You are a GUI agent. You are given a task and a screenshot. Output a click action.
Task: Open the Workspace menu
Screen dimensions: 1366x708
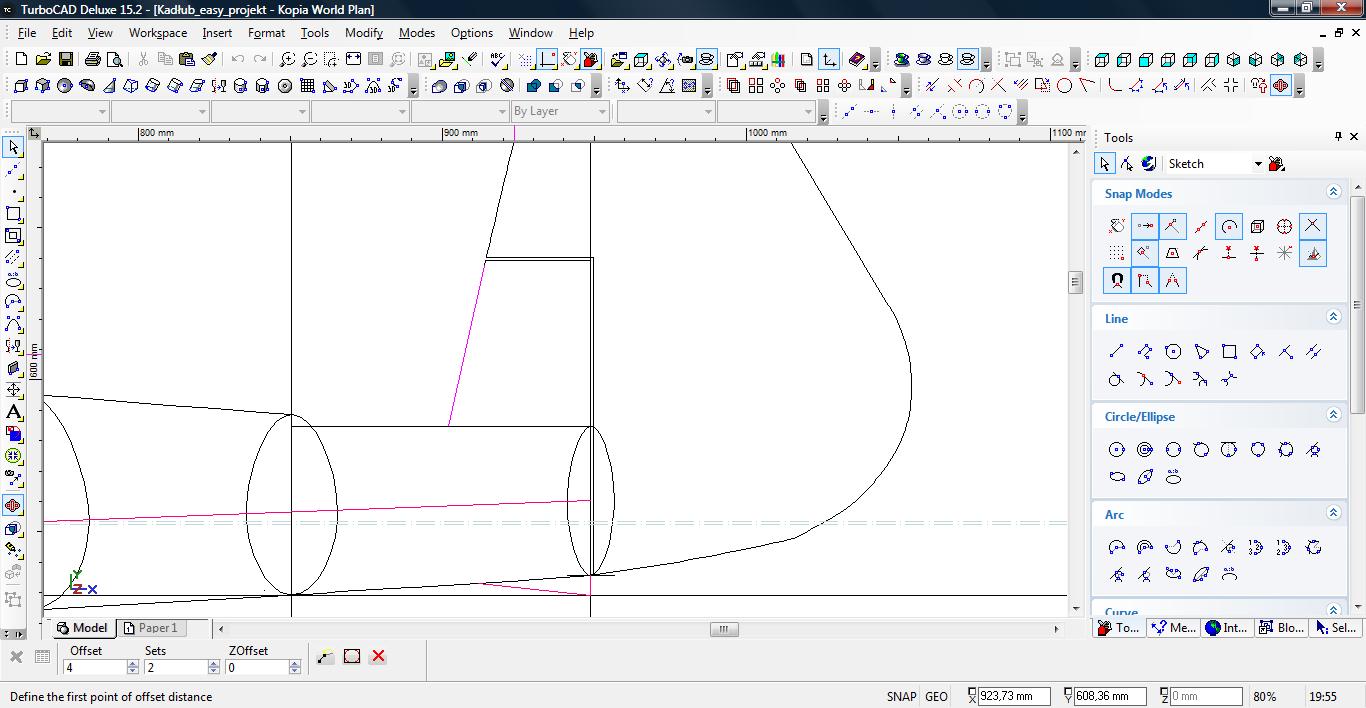[x=157, y=33]
